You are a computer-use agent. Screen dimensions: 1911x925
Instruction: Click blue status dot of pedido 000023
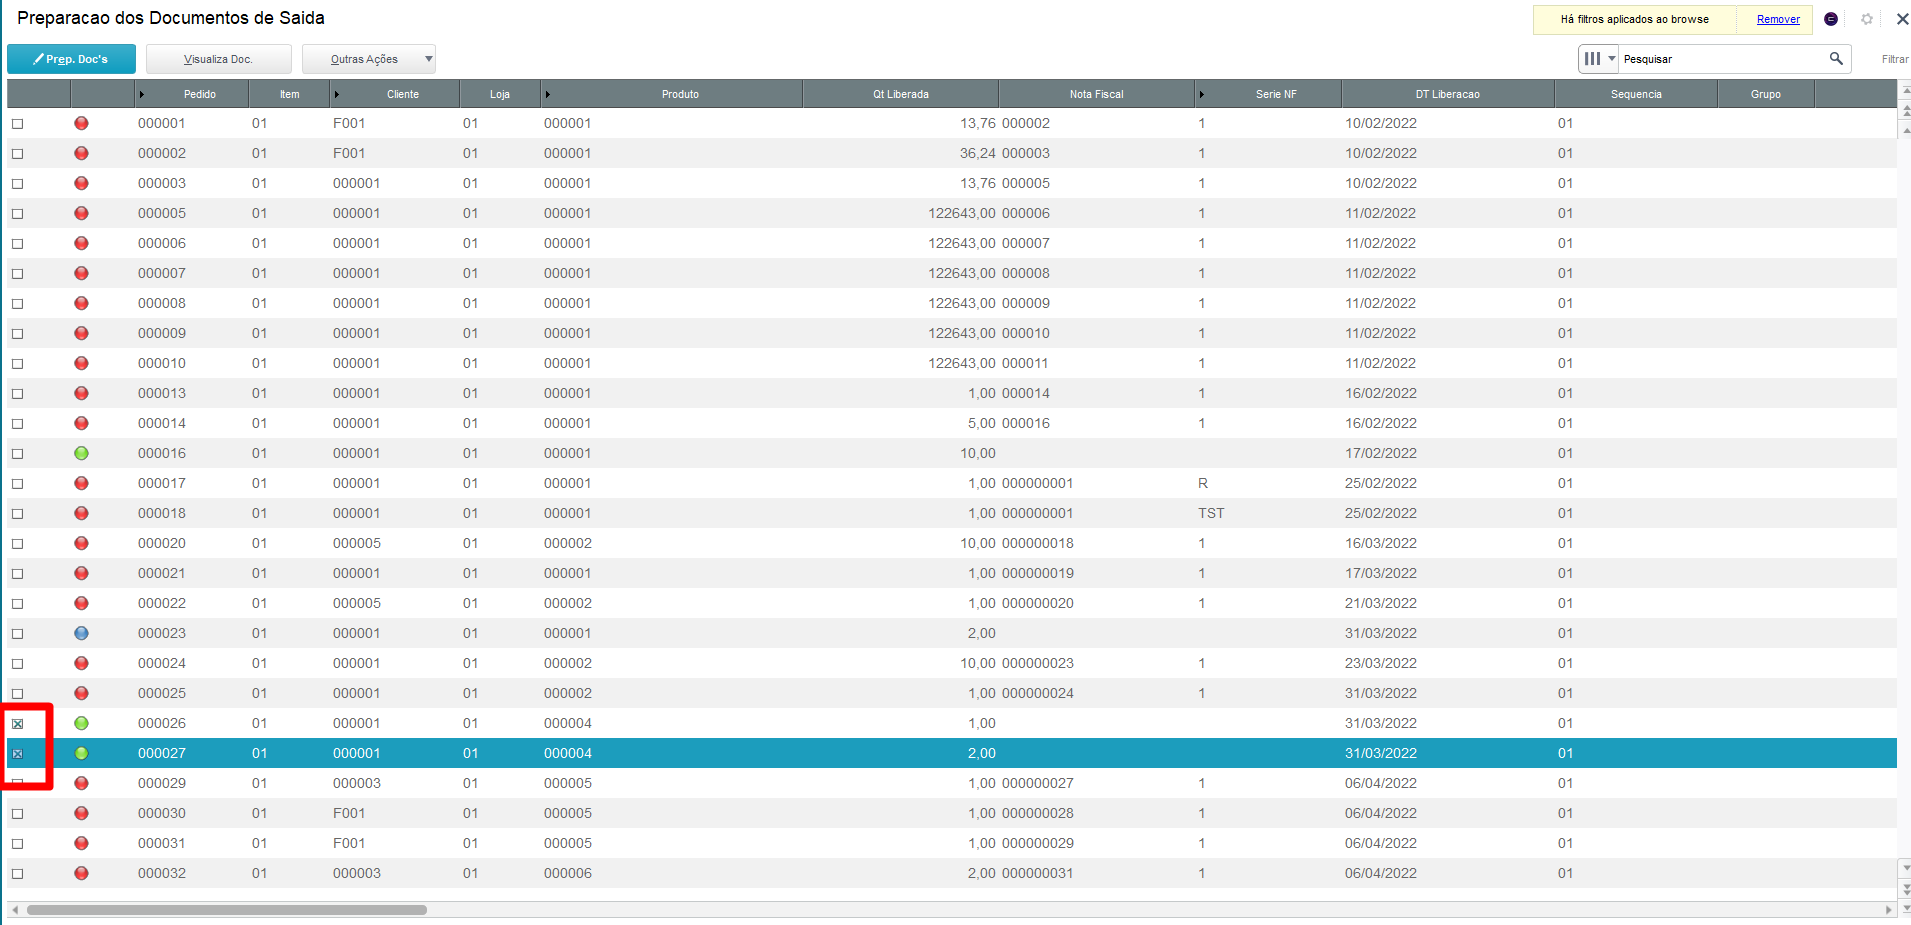pyautogui.click(x=81, y=633)
